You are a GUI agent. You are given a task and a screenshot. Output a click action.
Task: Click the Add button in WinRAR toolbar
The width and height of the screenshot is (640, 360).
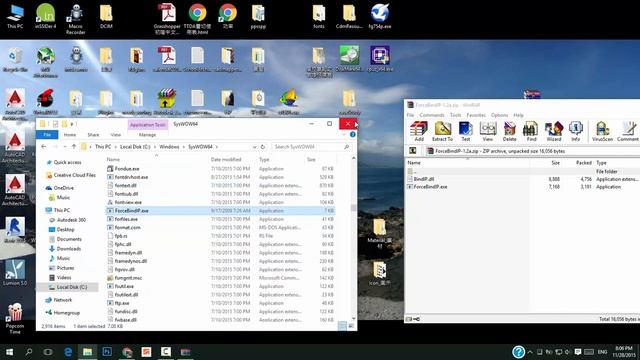[419, 131]
